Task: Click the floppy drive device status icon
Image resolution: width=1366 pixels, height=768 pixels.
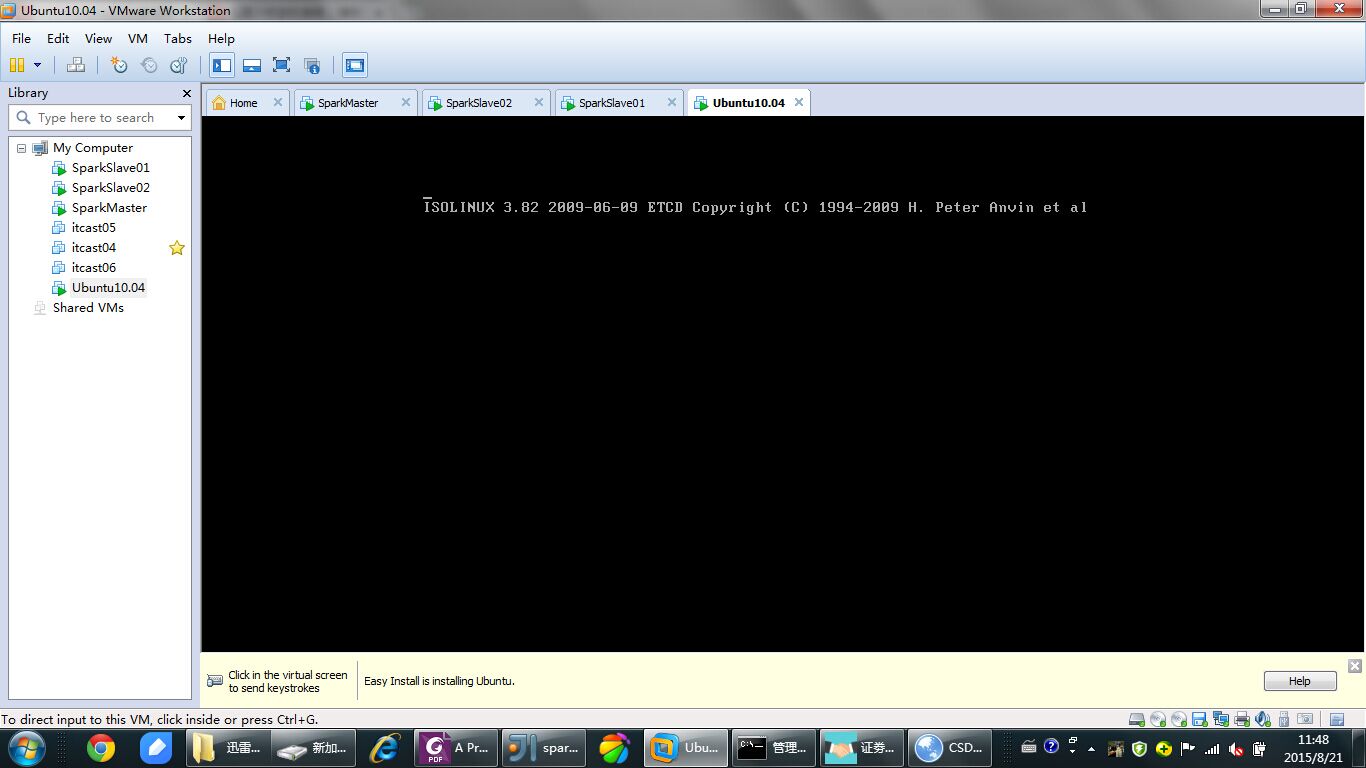Action: coord(1199,719)
